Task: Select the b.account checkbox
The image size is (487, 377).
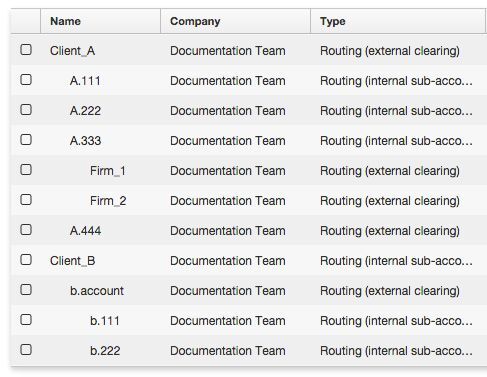Action: point(26,290)
